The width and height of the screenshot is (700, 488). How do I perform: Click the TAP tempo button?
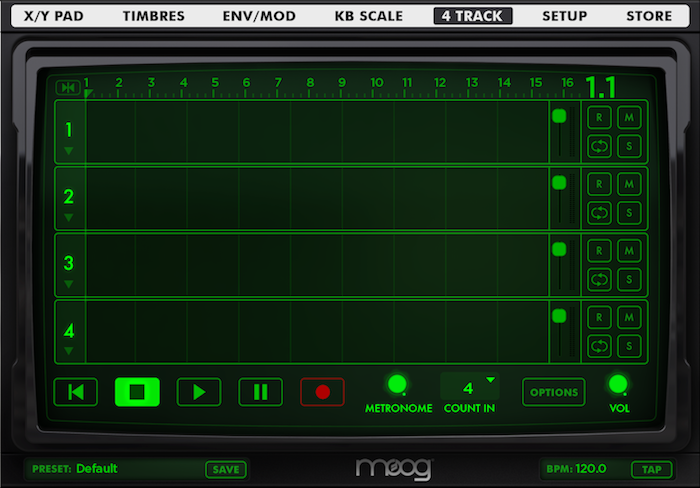pyautogui.click(x=652, y=469)
